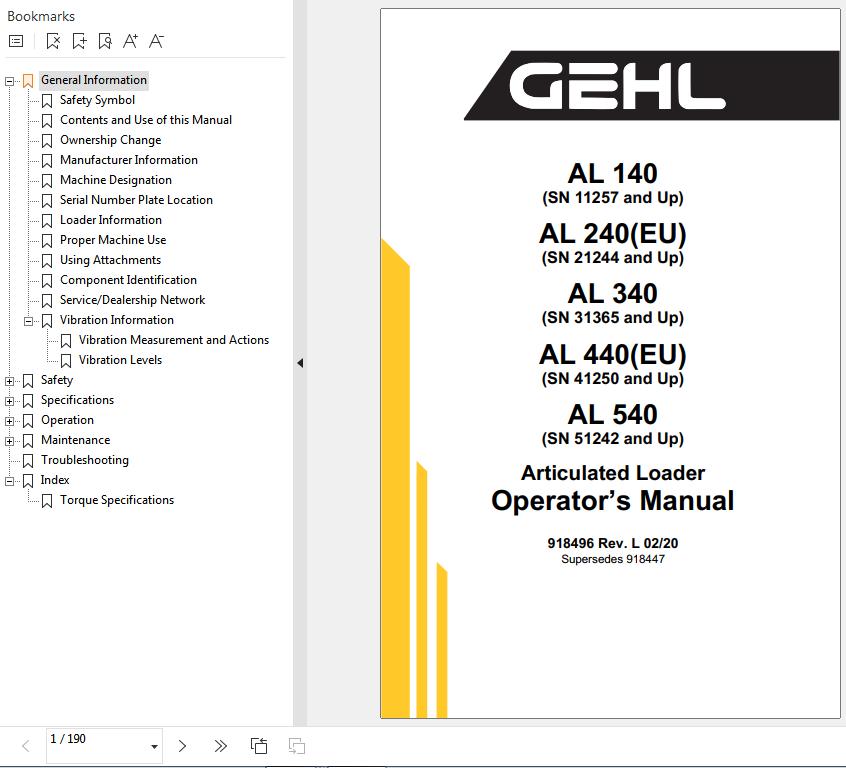Image resolution: width=846 pixels, height=768 pixels.
Task: Expand the Specifications bookmark section
Action: (x=9, y=401)
